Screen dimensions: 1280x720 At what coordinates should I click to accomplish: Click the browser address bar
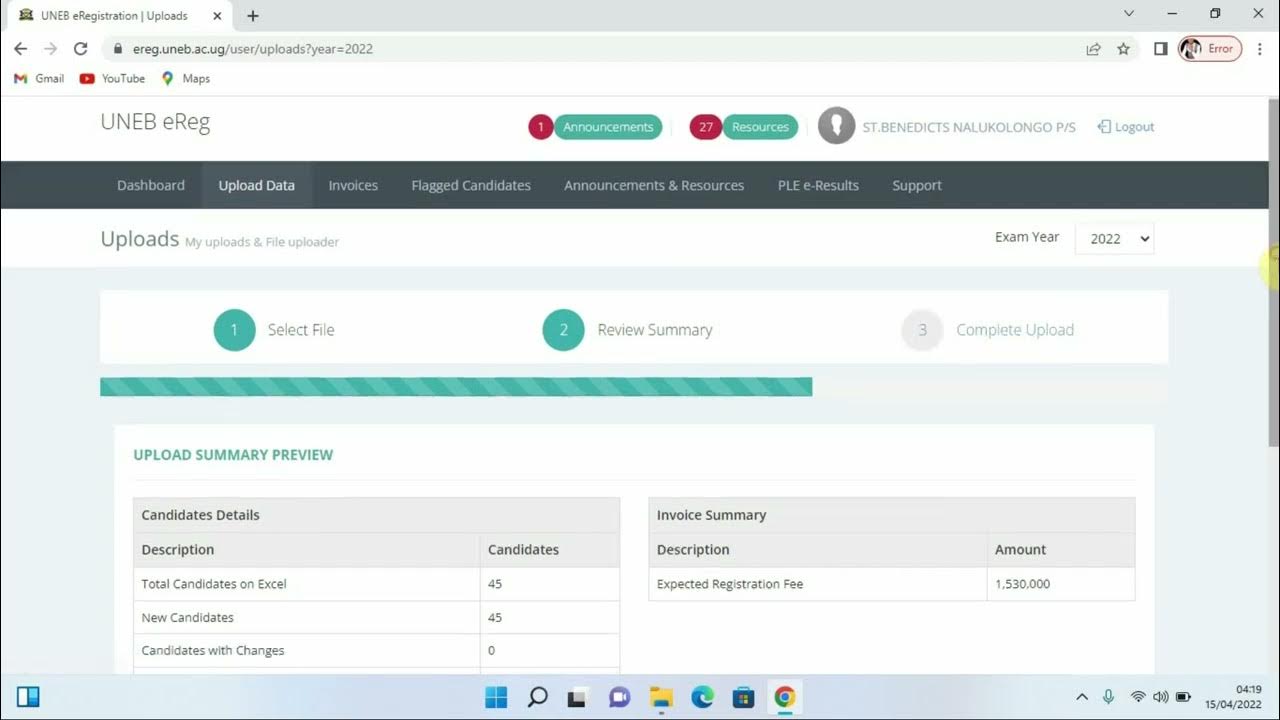(x=600, y=48)
